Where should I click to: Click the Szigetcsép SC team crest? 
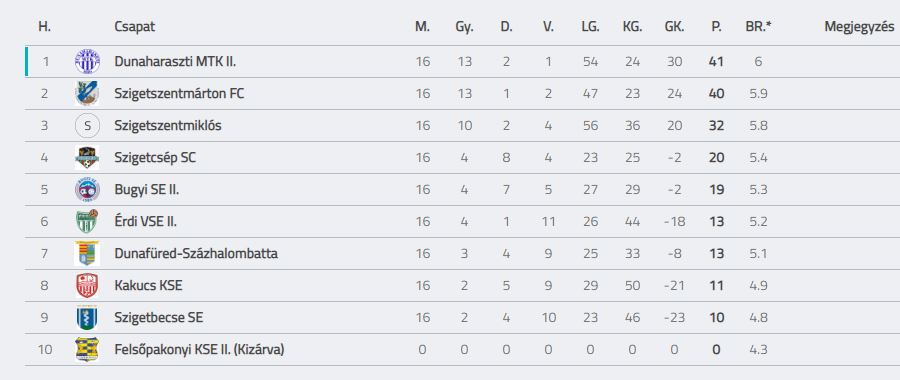coord(87,157)
